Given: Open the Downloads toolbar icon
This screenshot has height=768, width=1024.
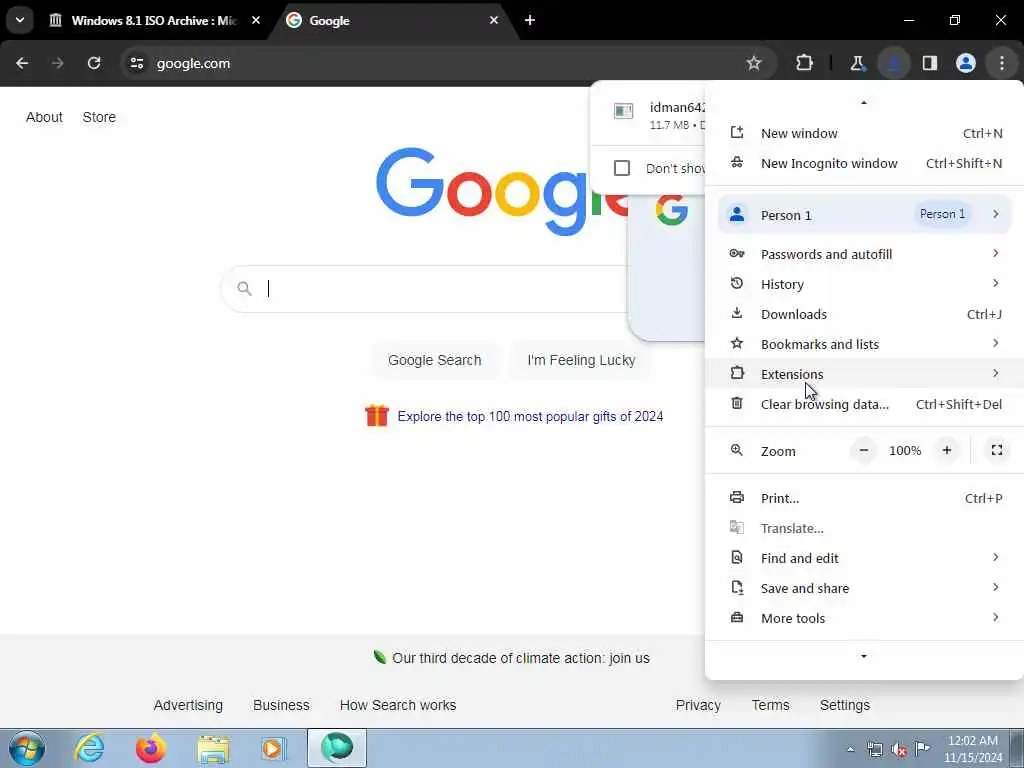Looking at the screenshot, I should 893,63.
